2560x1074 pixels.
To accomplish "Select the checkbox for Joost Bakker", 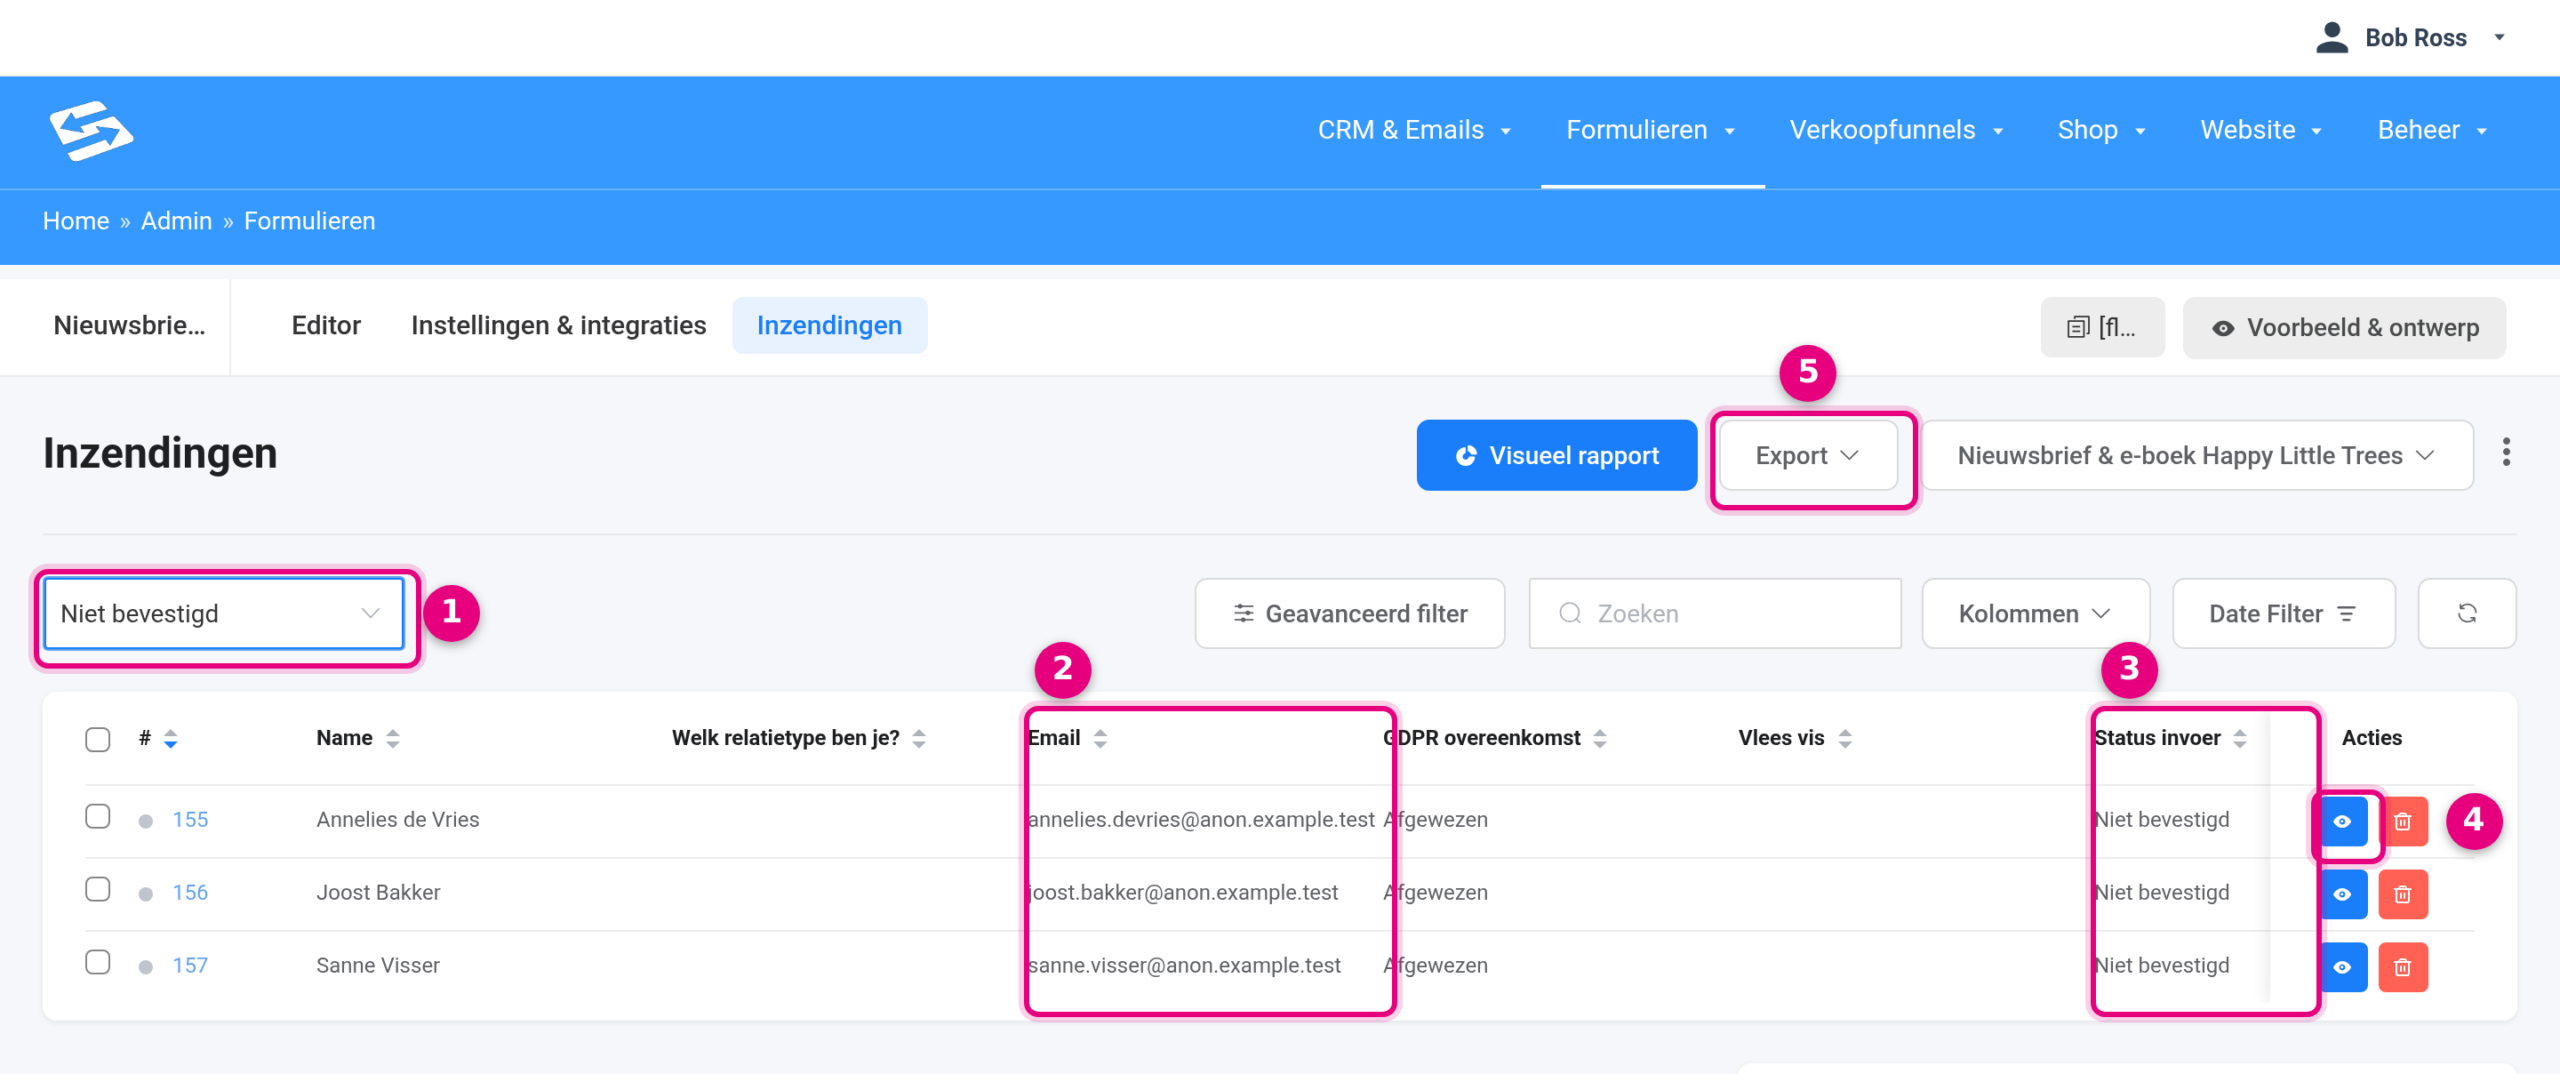I will coord(98,890).
